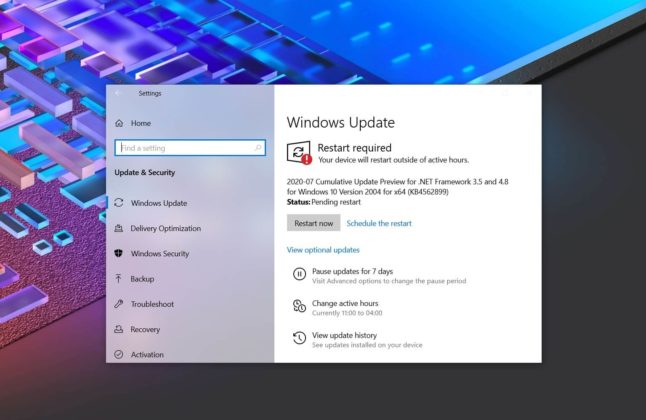Screen dimensions: 646x420
Task: Click the Troubleshoot wrench icon
Action: [119, 304]
